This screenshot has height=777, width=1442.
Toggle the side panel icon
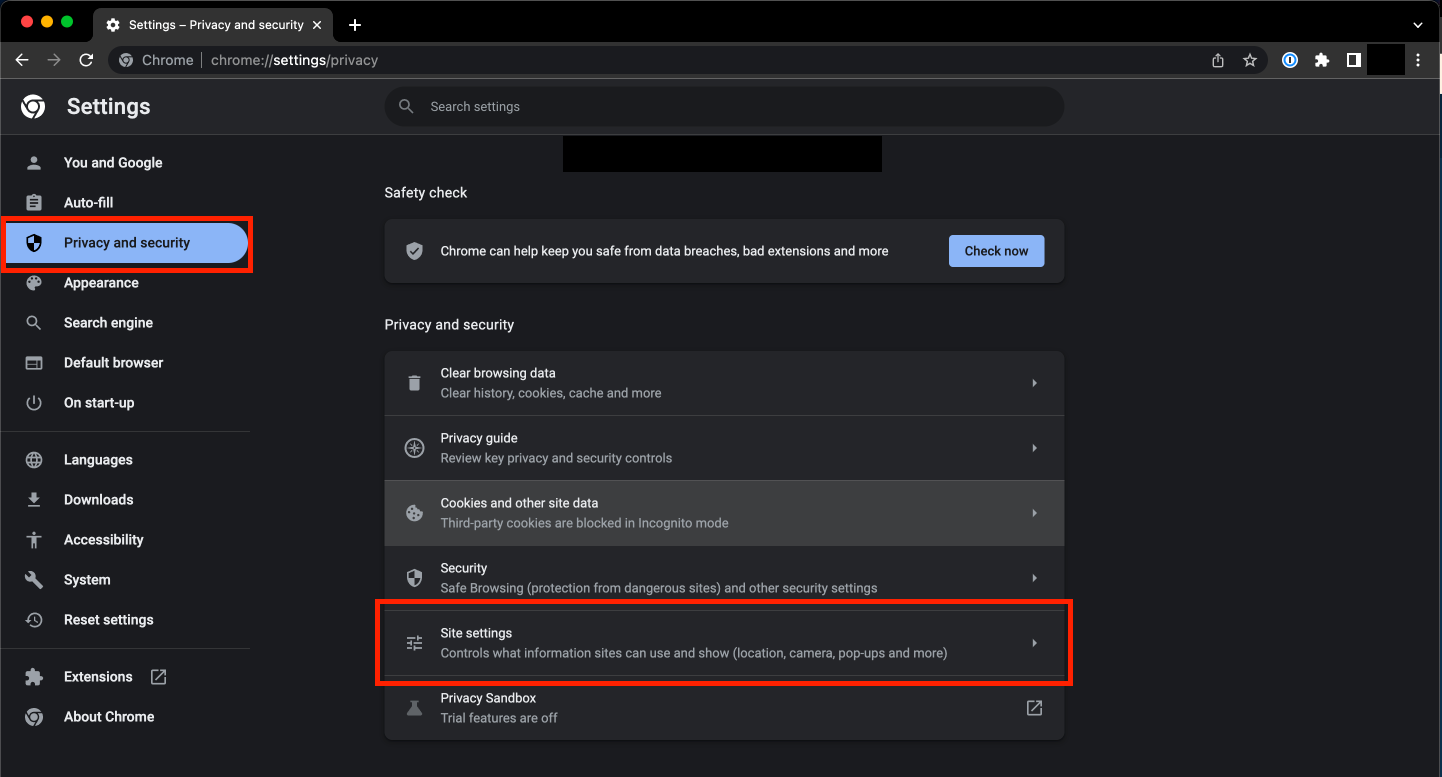(x=1354, y=60)
